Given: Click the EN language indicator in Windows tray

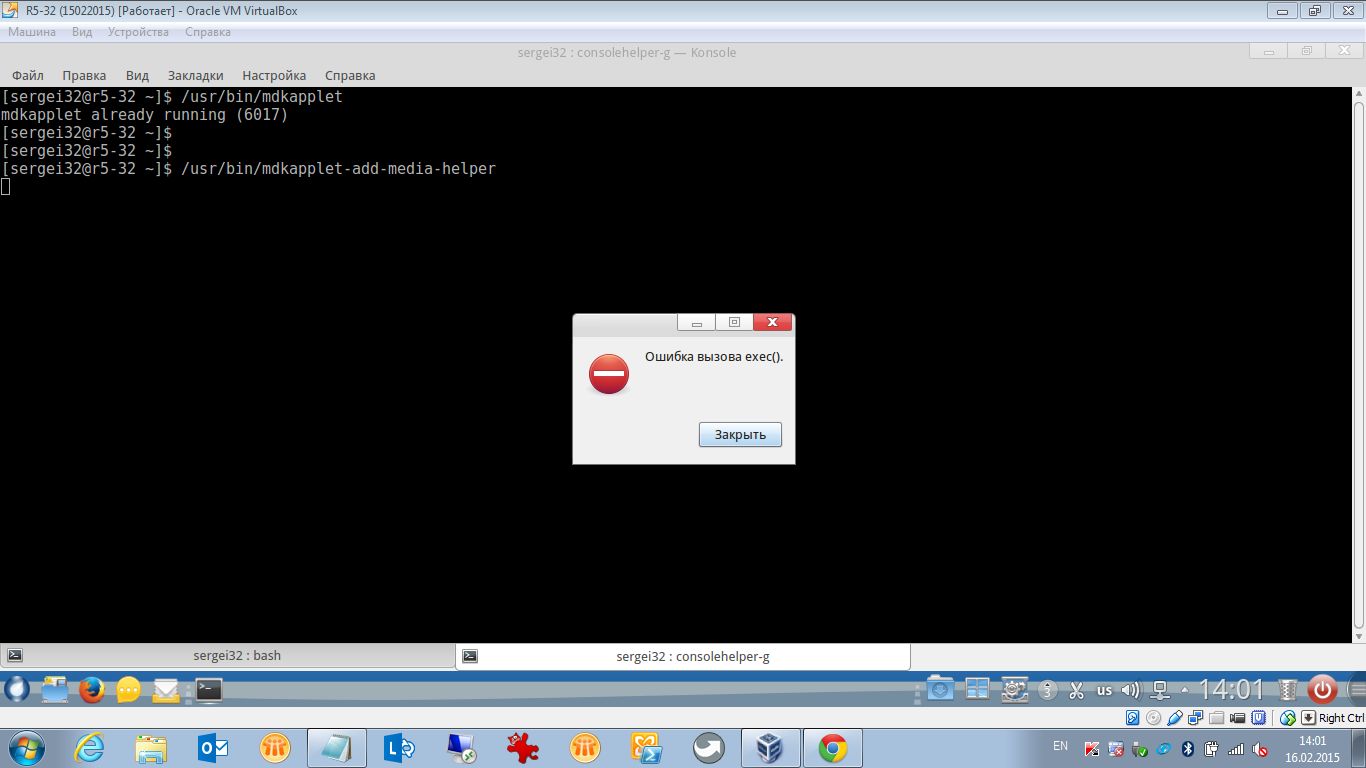Looking at the screenshot, I should tap(1060, 746).
